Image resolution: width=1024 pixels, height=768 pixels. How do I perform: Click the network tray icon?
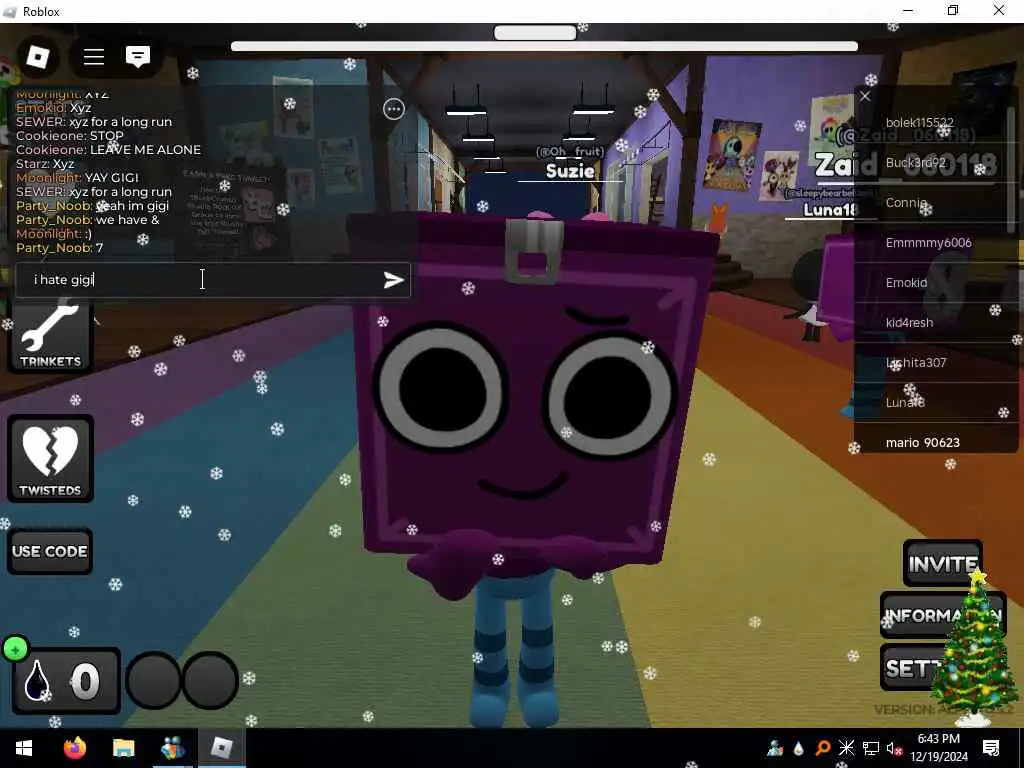871,748
